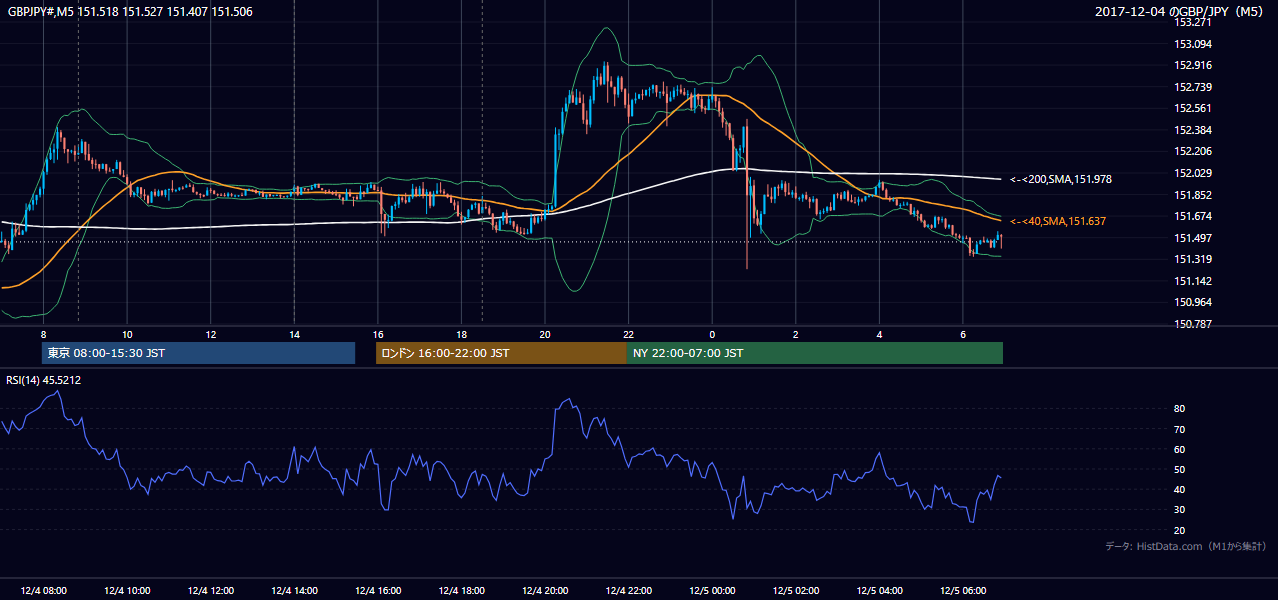Click the RSI scale value 20
1278x600 pixels.
pyautogui.click(x=1180, y=530)
